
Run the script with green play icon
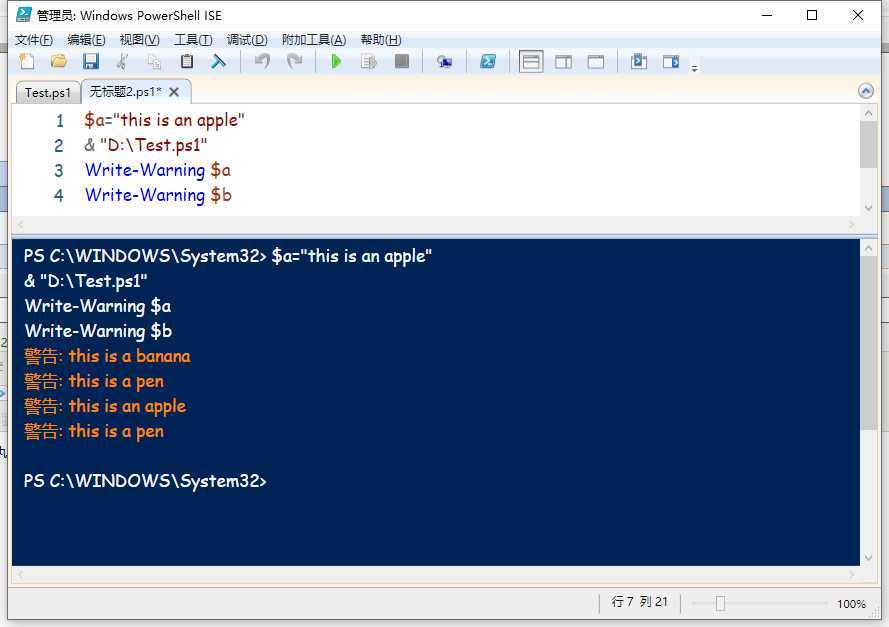(336, 61)
